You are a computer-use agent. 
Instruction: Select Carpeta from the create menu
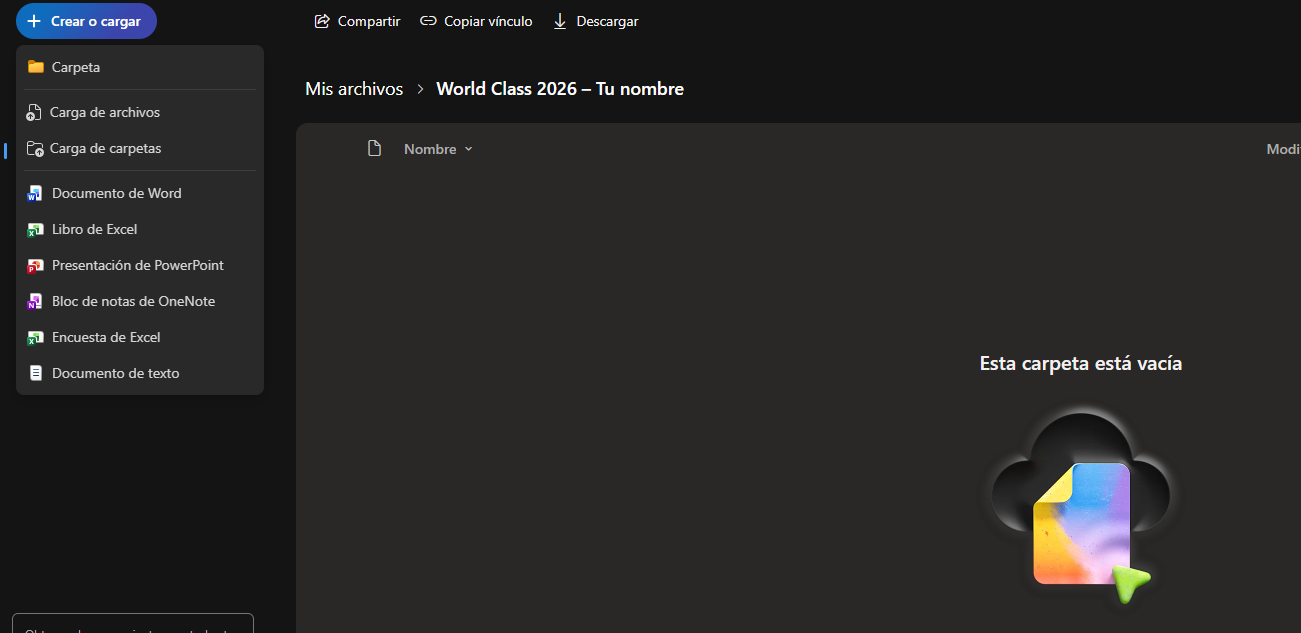click(74, 67)
